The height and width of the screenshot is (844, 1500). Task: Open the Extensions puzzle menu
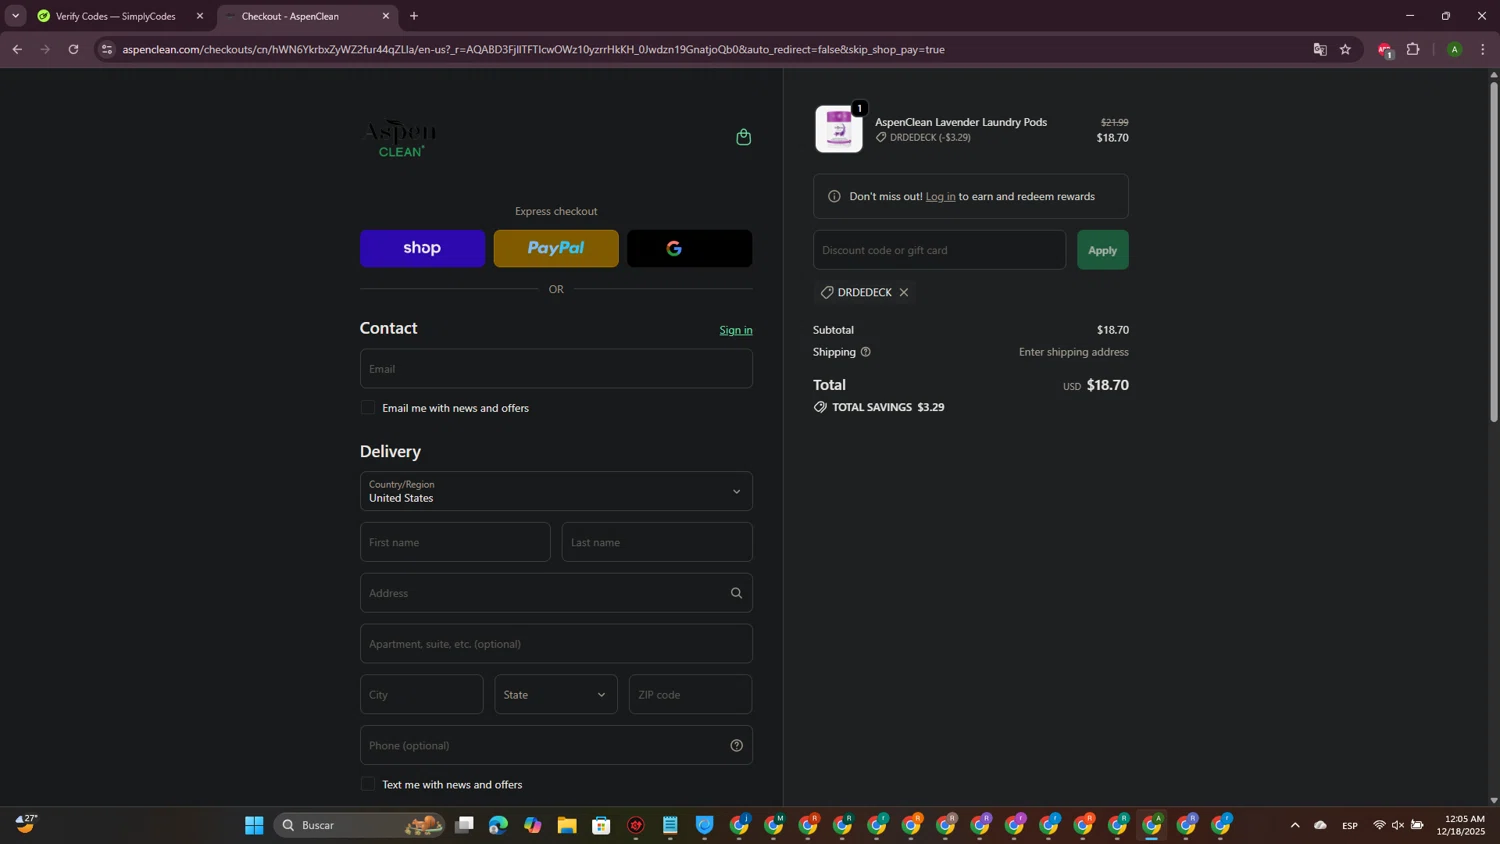(1413, 49)
